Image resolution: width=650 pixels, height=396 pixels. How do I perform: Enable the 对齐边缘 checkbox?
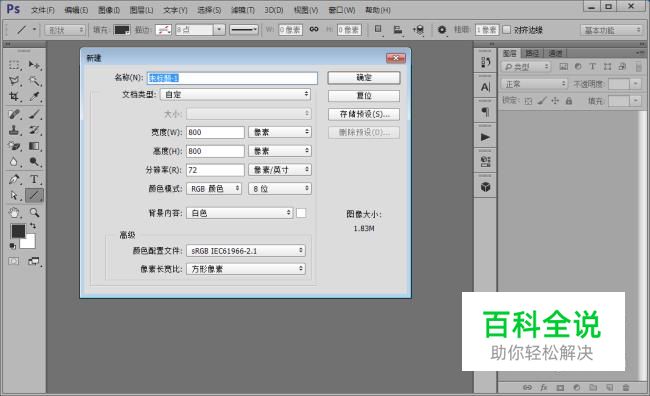(507, 30)
